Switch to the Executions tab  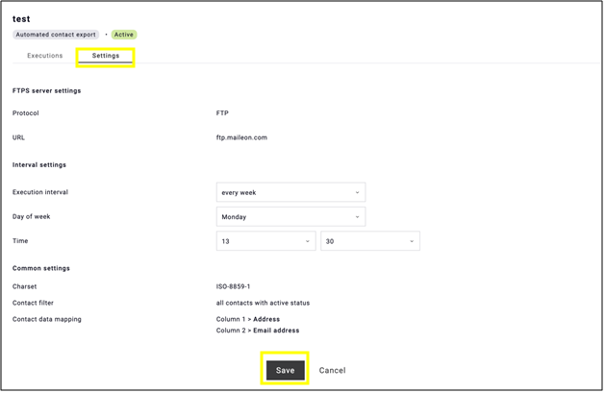(x=45, y=56)
